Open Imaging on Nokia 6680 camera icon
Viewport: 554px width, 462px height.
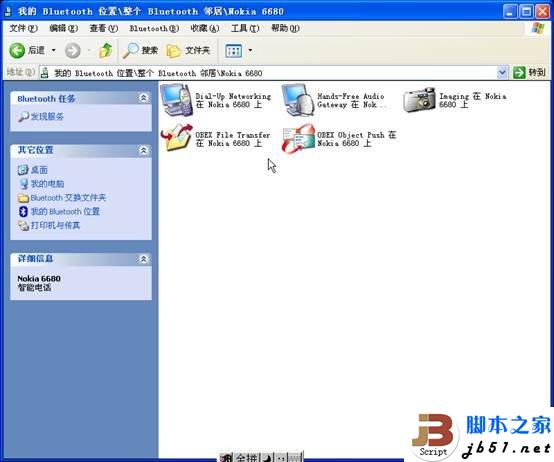click(x=419, y=100)
